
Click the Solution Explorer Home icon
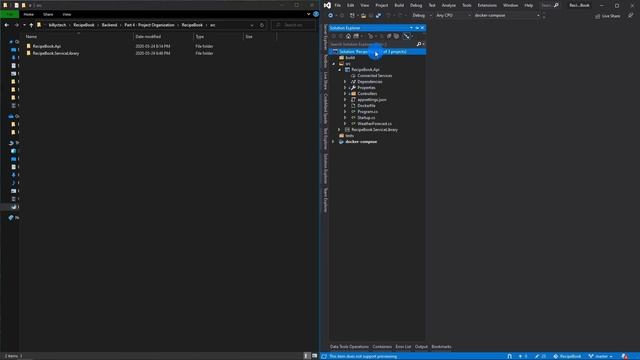tap(348, 36)
